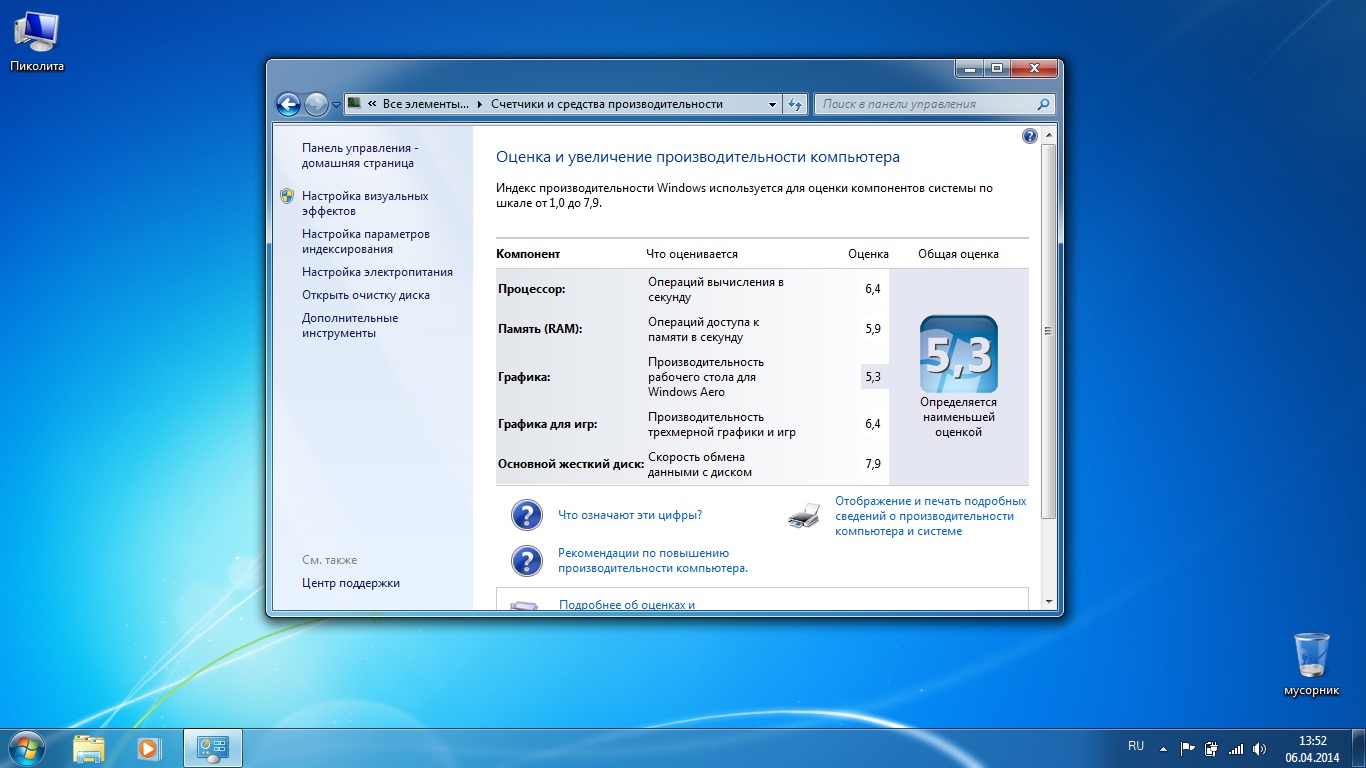Click the Back navigation arrow button
Image resolution: width=1366 pixels, height=768 pixels.
[288, 104]
